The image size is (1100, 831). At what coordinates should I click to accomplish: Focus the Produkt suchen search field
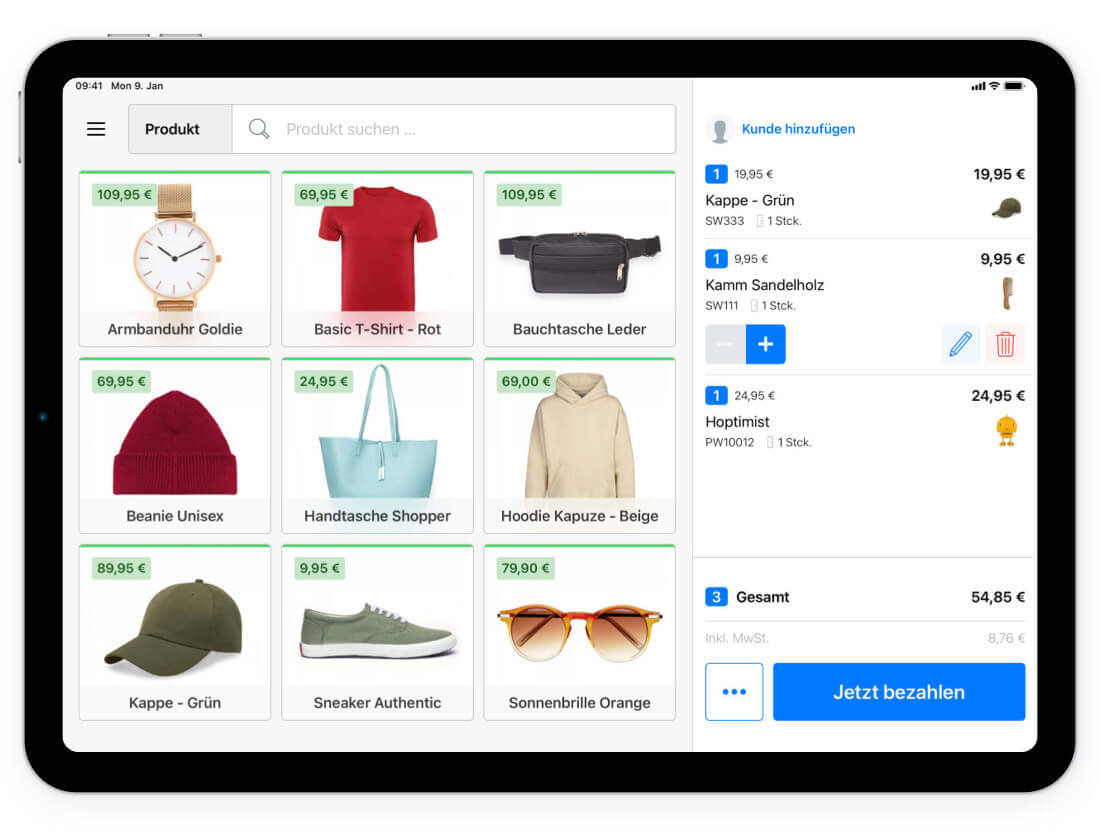point(454,129)
